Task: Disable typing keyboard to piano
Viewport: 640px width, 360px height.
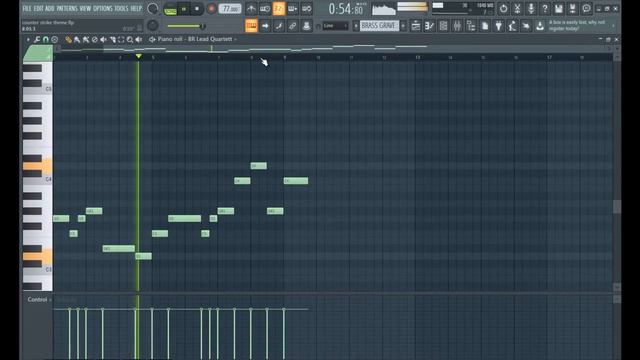Action: [251, 26]
